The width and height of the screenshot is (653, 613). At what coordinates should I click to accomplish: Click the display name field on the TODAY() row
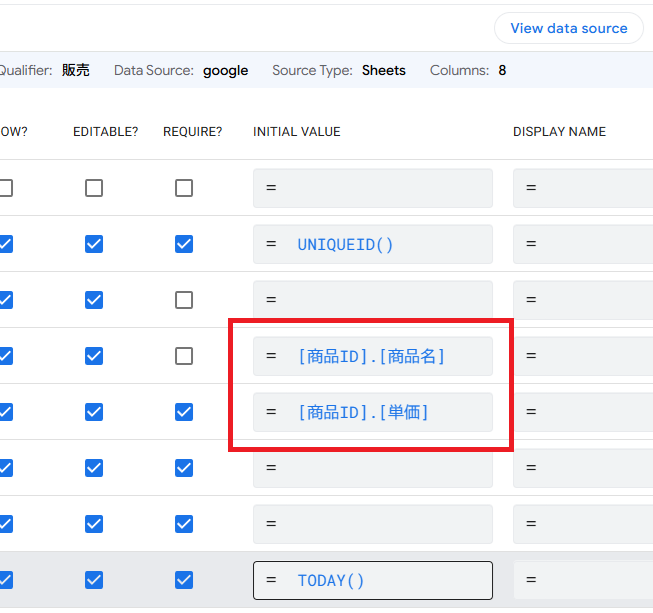click(x=584, y=580)
